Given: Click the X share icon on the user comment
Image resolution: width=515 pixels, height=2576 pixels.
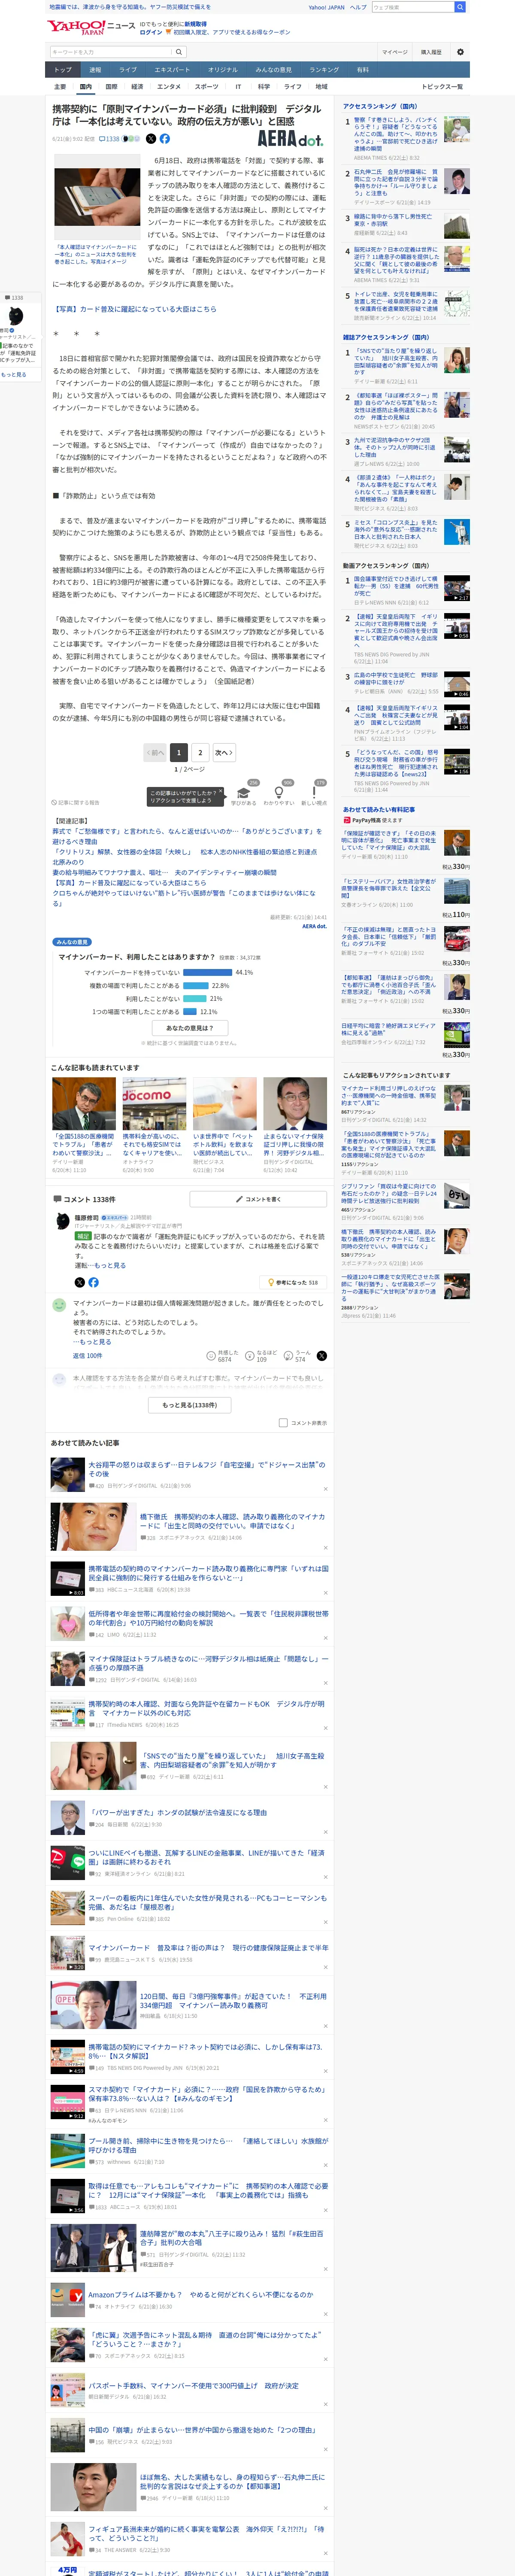Looking at the screenshot, I should click(322, 1355).
